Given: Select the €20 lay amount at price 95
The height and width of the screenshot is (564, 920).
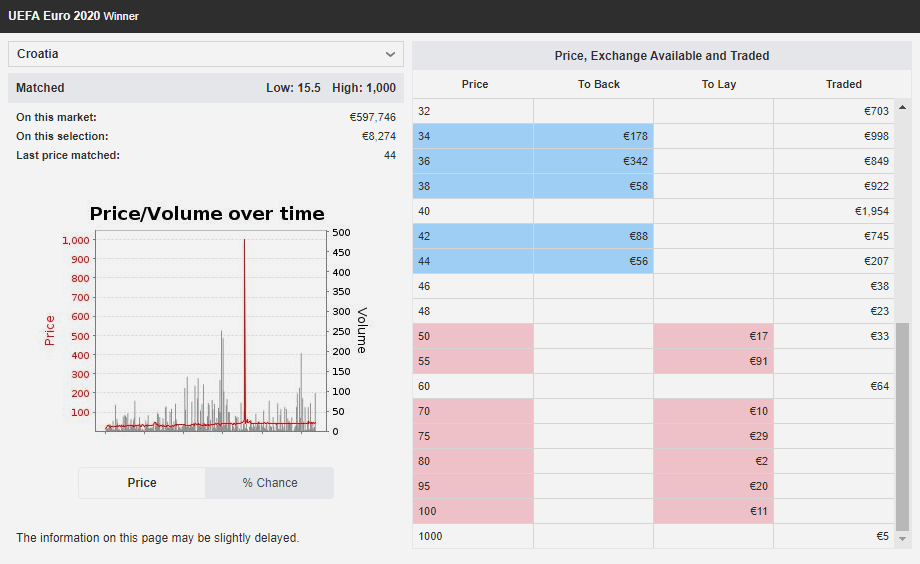Looking at the screenshot, I should (713, 487).
